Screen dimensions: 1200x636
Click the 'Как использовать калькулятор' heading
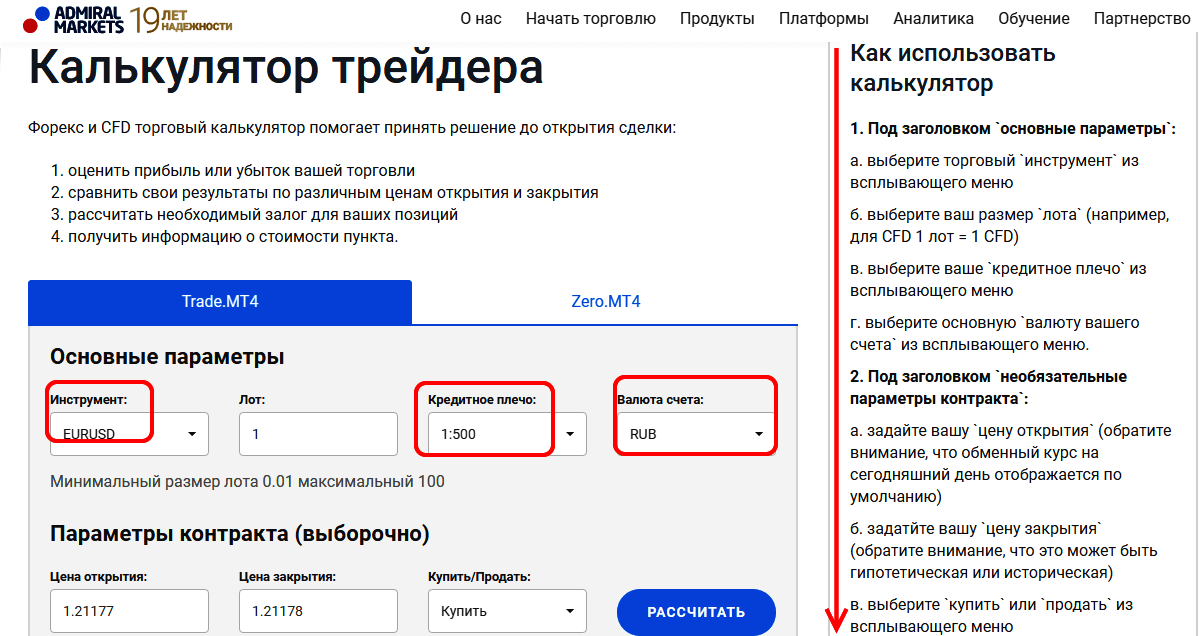[952, 68]
